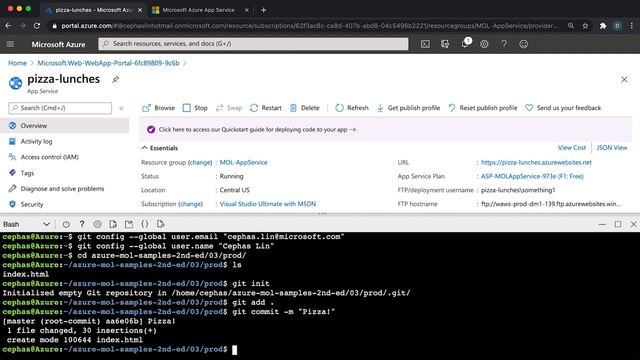Bookmark this page with star icon
This screenshot has width=640, height=360.
tap(585, 26)
